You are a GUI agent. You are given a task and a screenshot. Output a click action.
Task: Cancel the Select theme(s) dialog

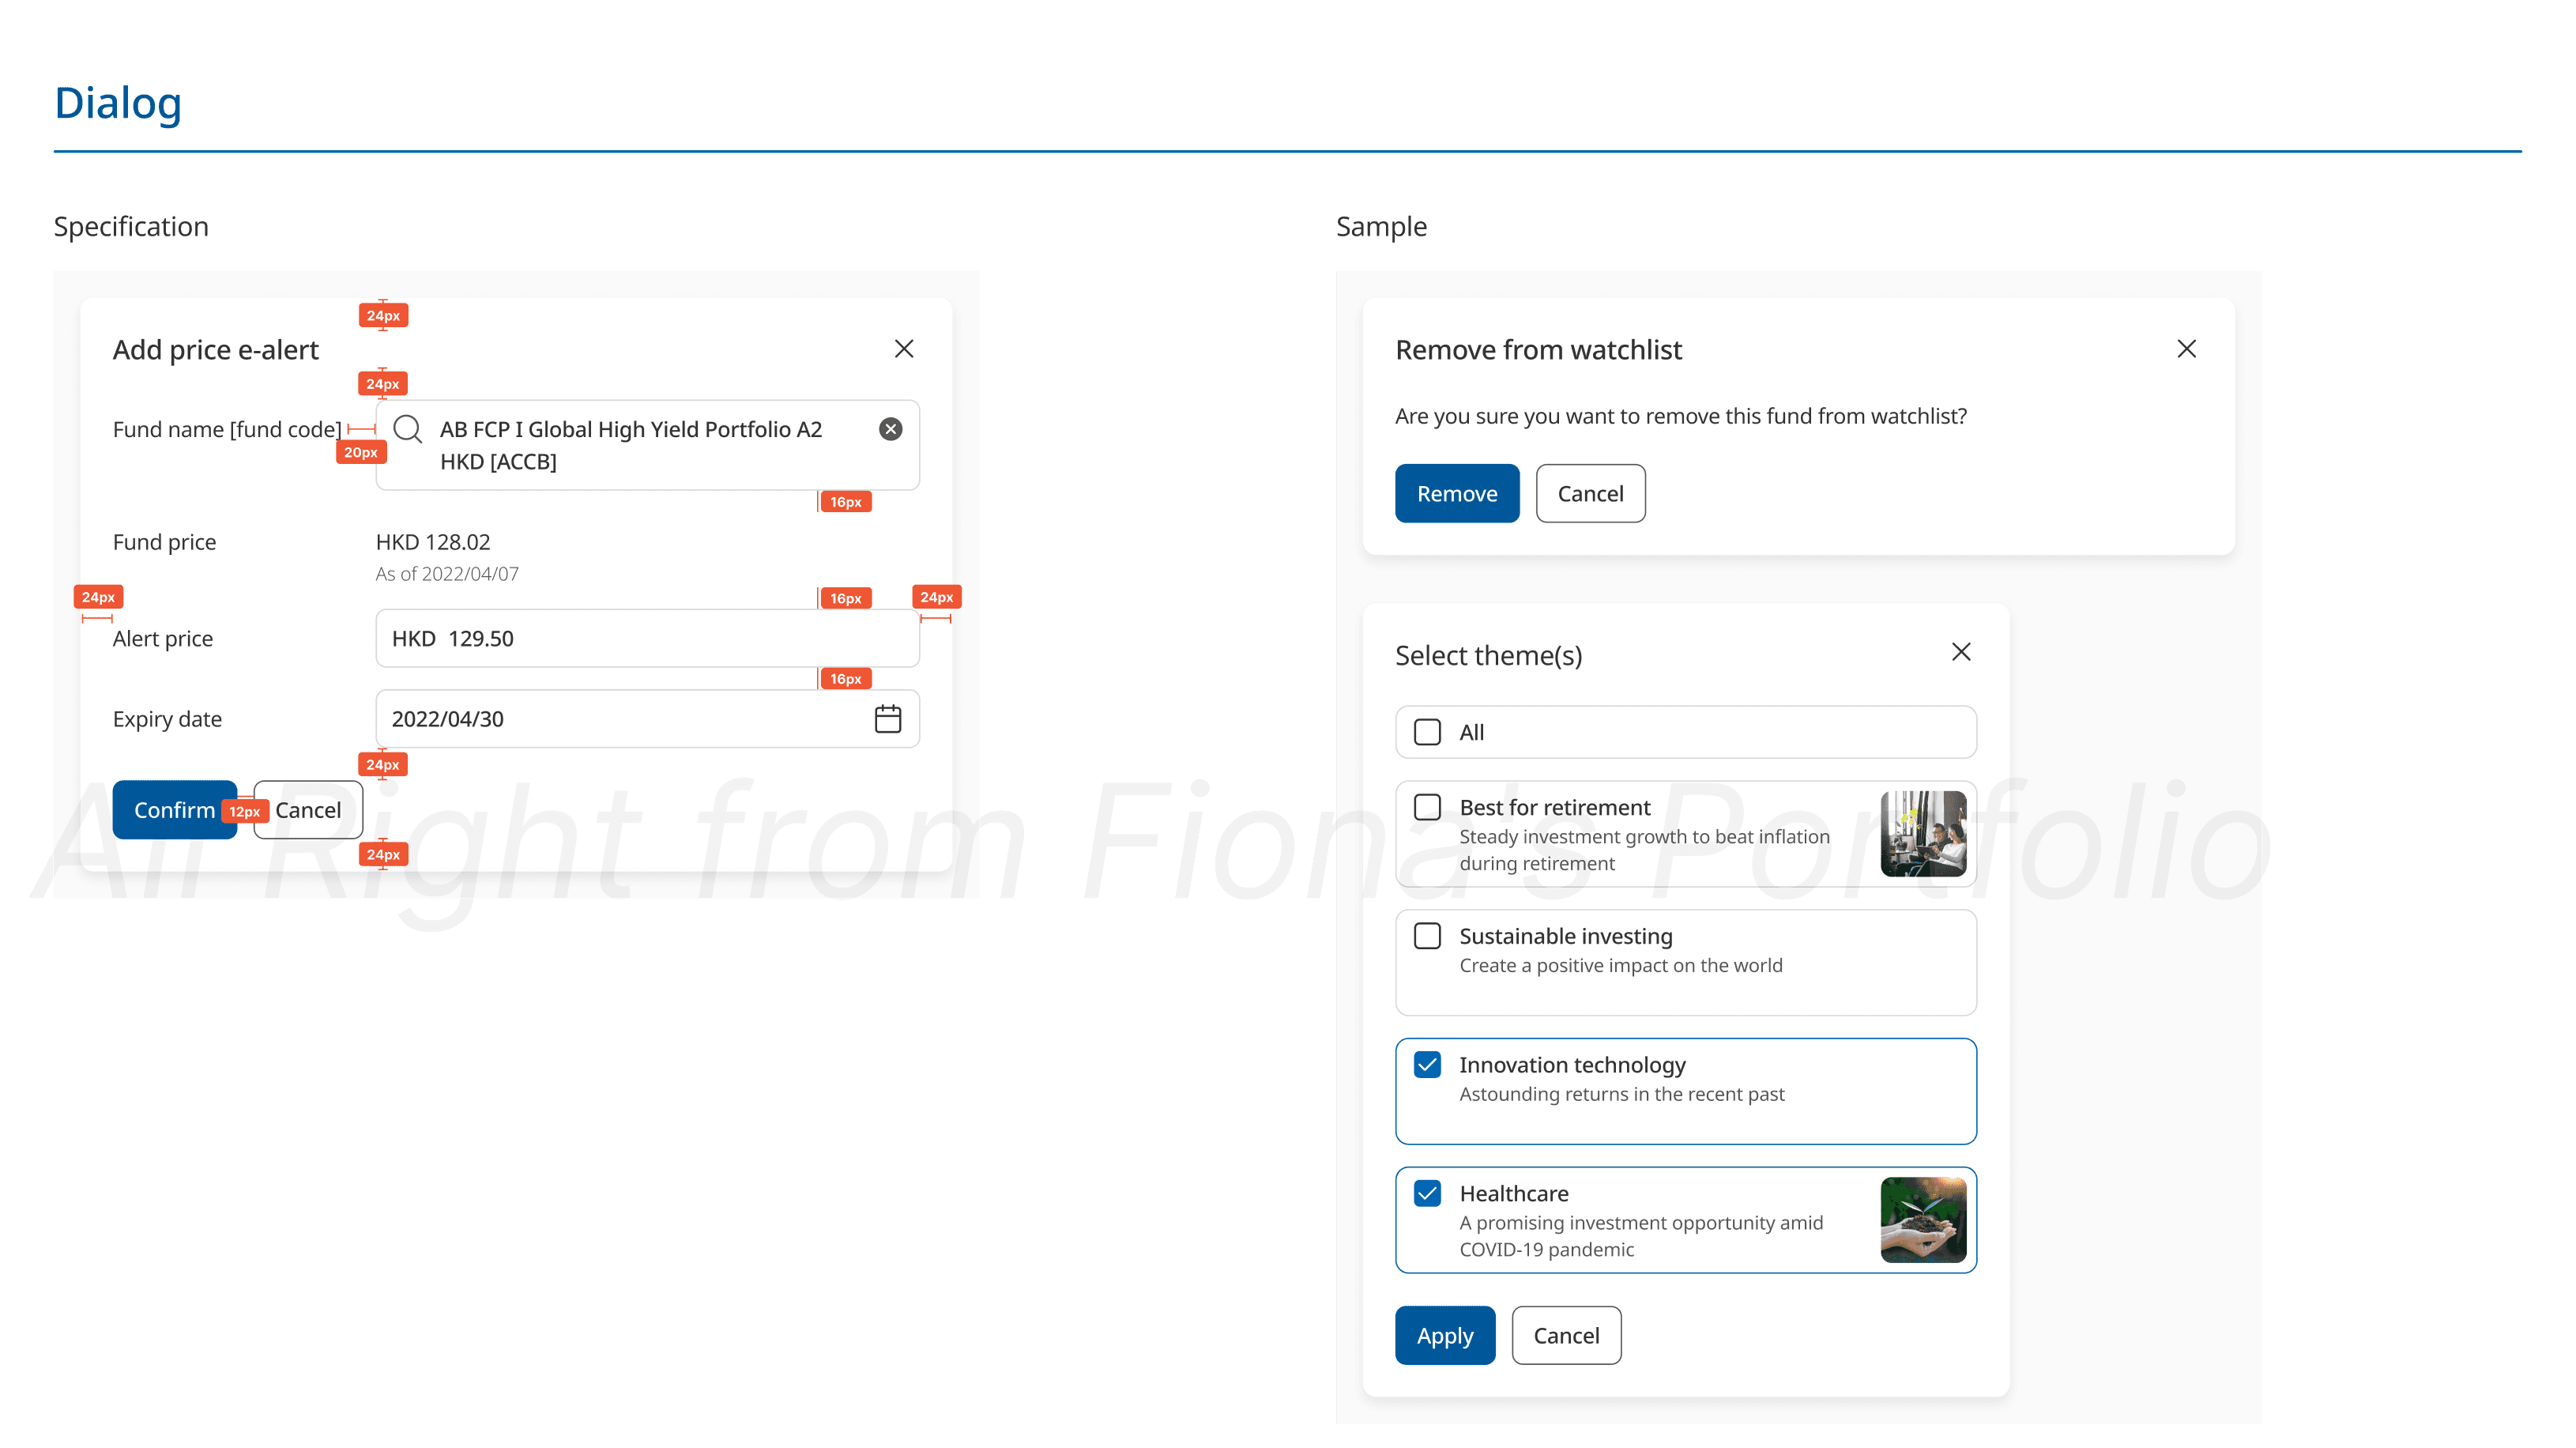(1565, 1335)
